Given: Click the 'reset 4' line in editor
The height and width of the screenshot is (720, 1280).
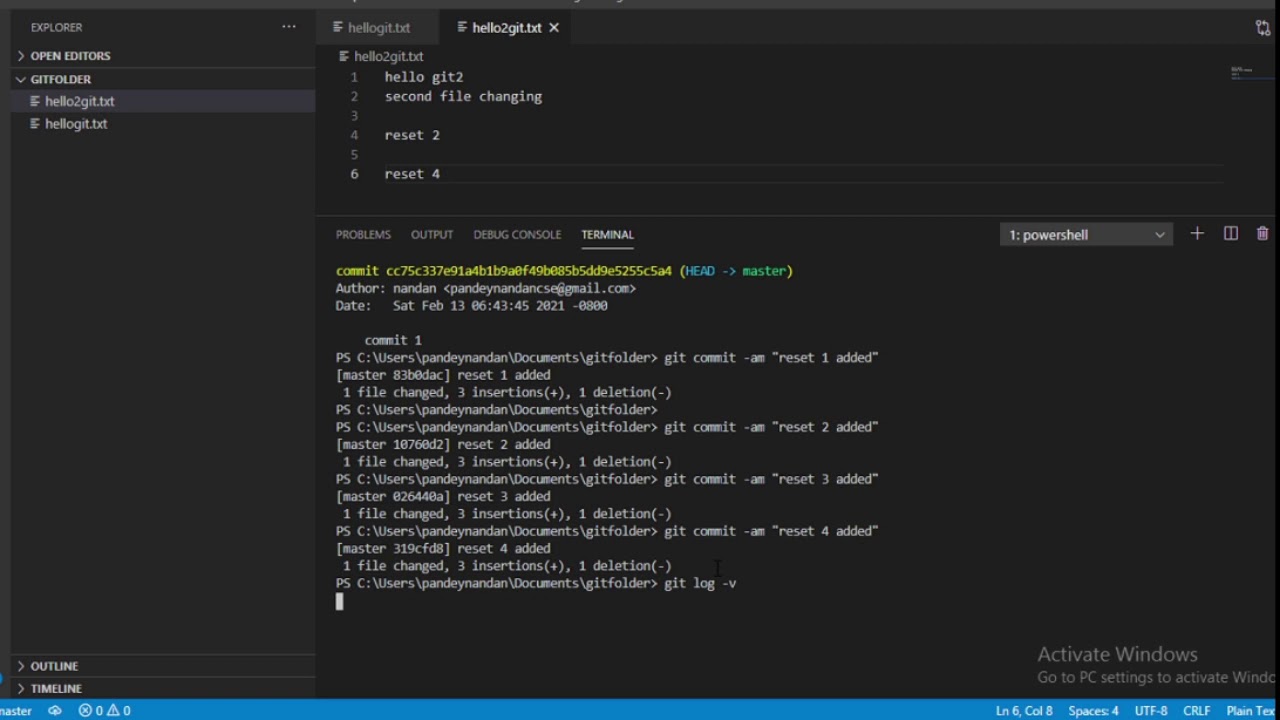Looking at the screenshot, I should point(412,174).
